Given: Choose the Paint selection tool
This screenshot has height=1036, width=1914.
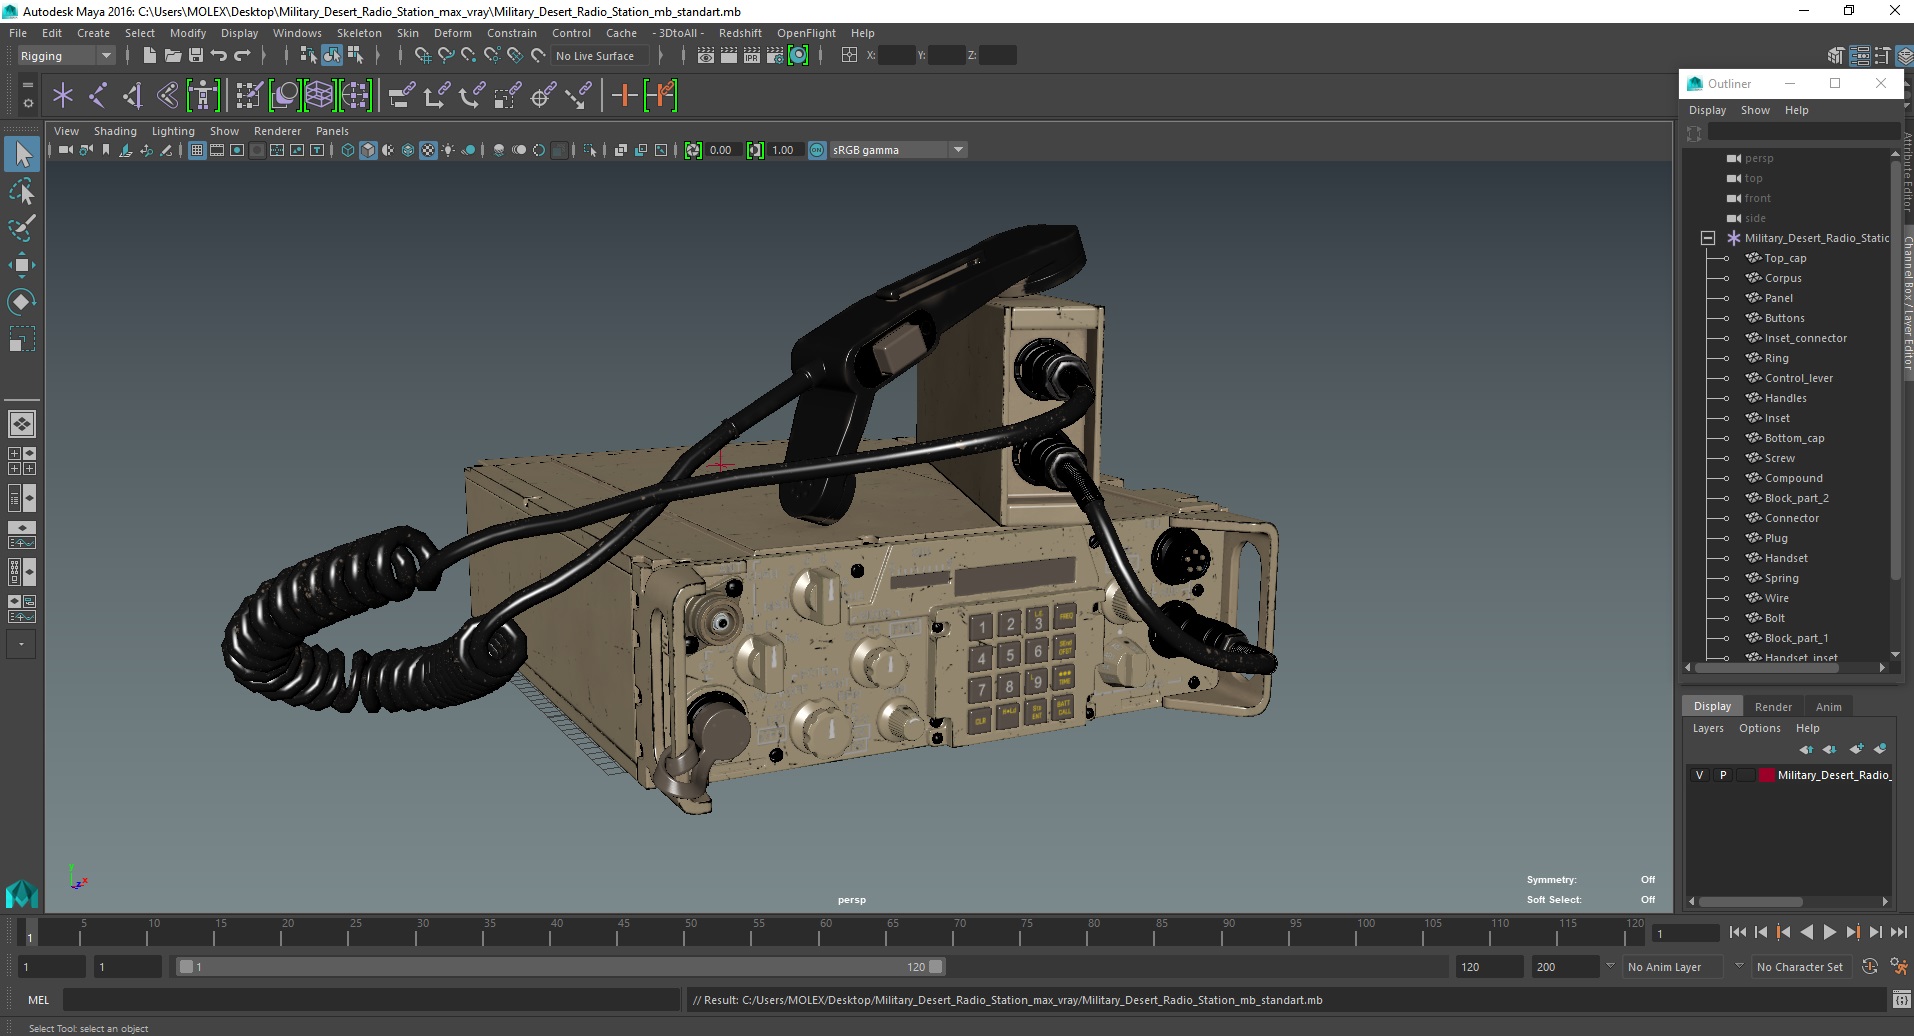Looking at the screenshot, I should (22, 228).
